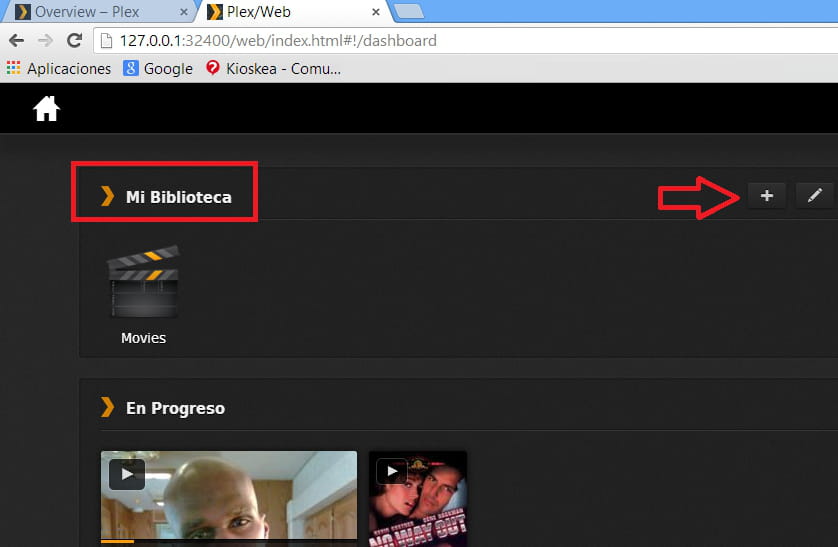The image size is (838, 547).
Task: Reload the Plex dashboard page
Action: pyautogui.click(x=74, y=42)
